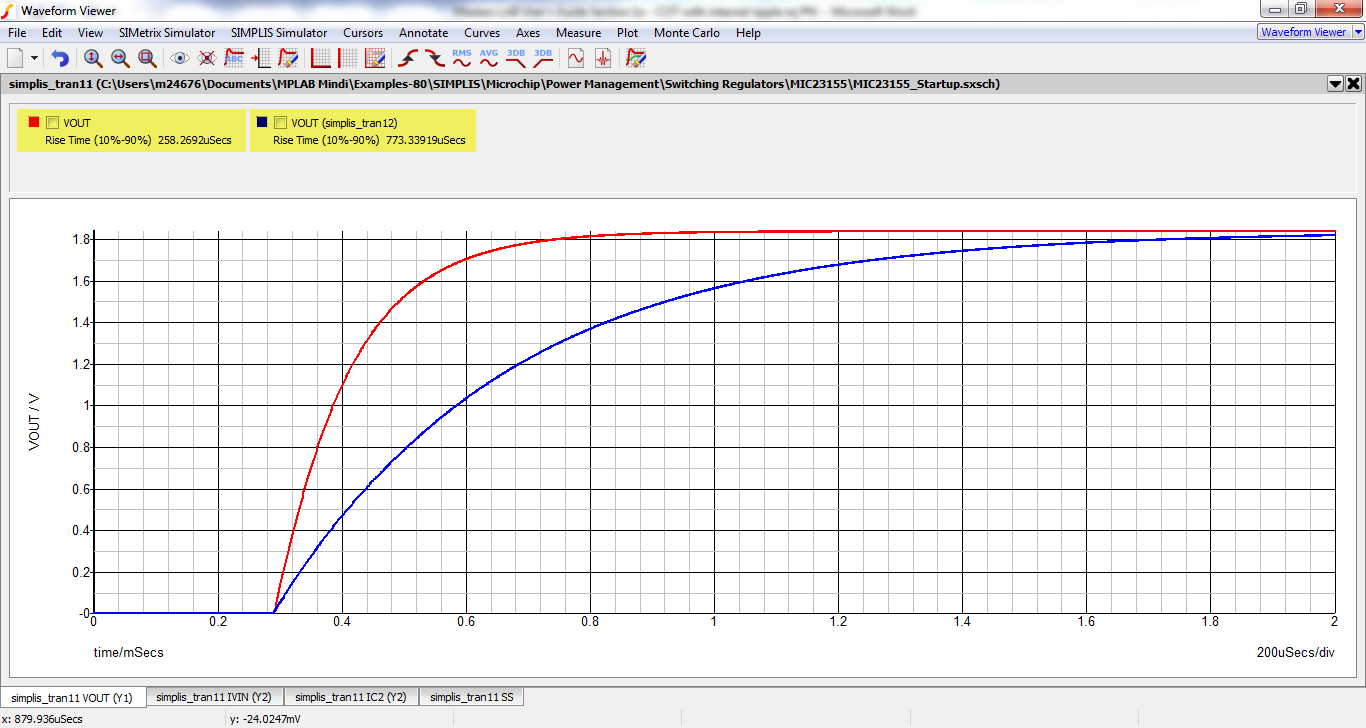Open the dropdown arrow beside new sheet icon

[x=35, y=58]
